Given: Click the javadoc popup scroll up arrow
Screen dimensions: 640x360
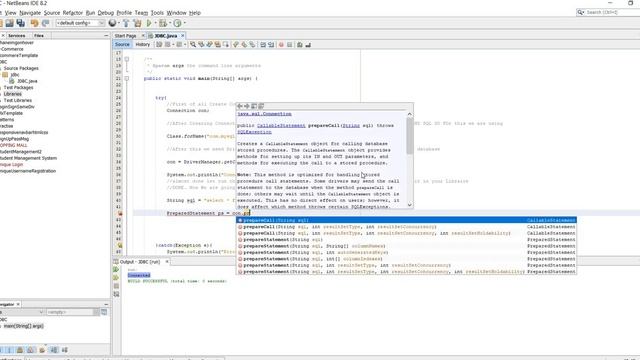Looking at the screenshot, I should coord(409,114).
